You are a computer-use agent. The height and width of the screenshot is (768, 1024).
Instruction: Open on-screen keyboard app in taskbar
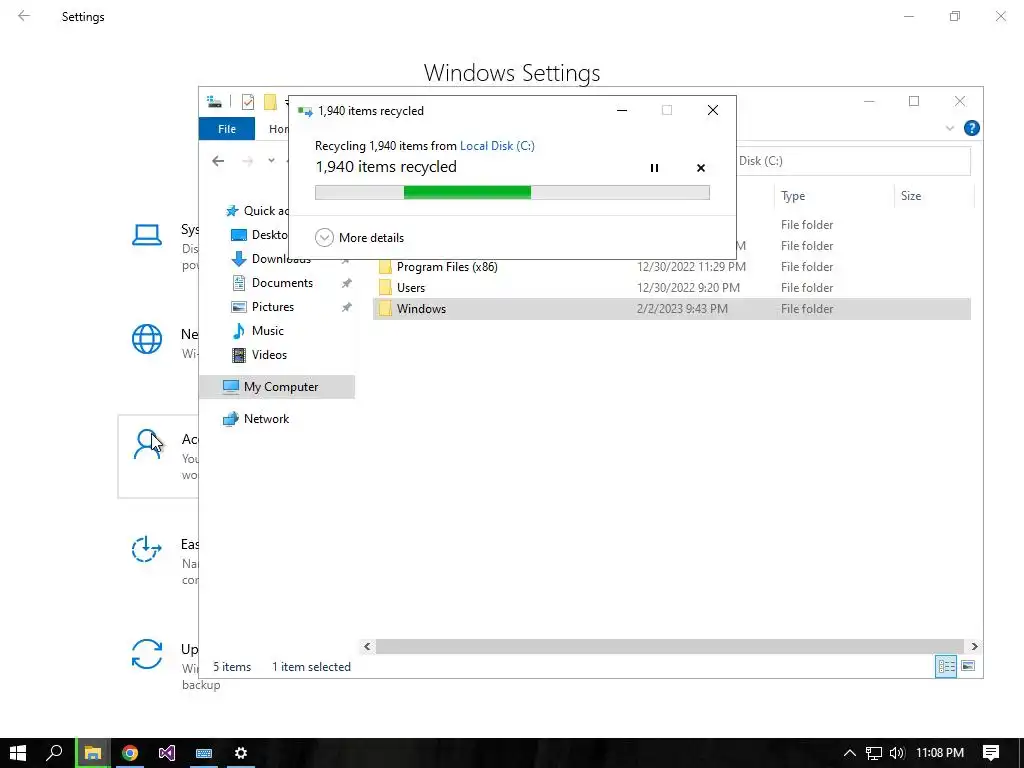204,753
